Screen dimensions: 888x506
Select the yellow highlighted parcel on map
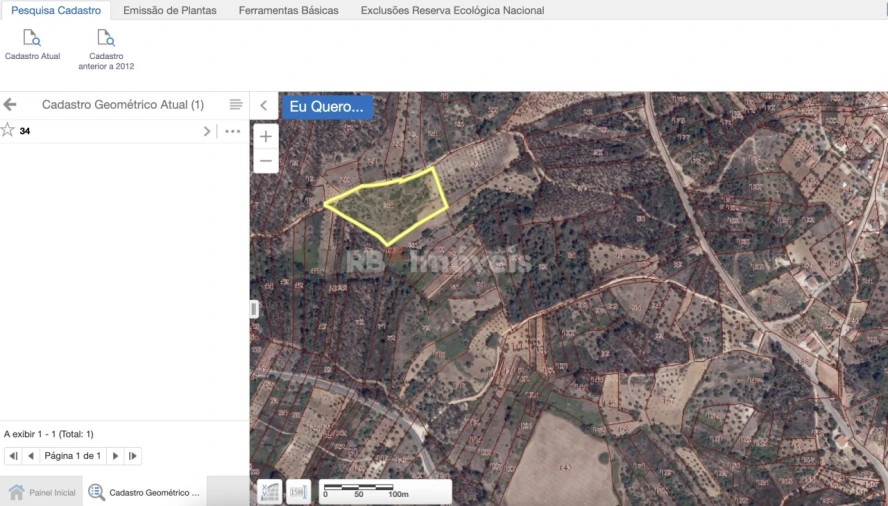[390, 205]
